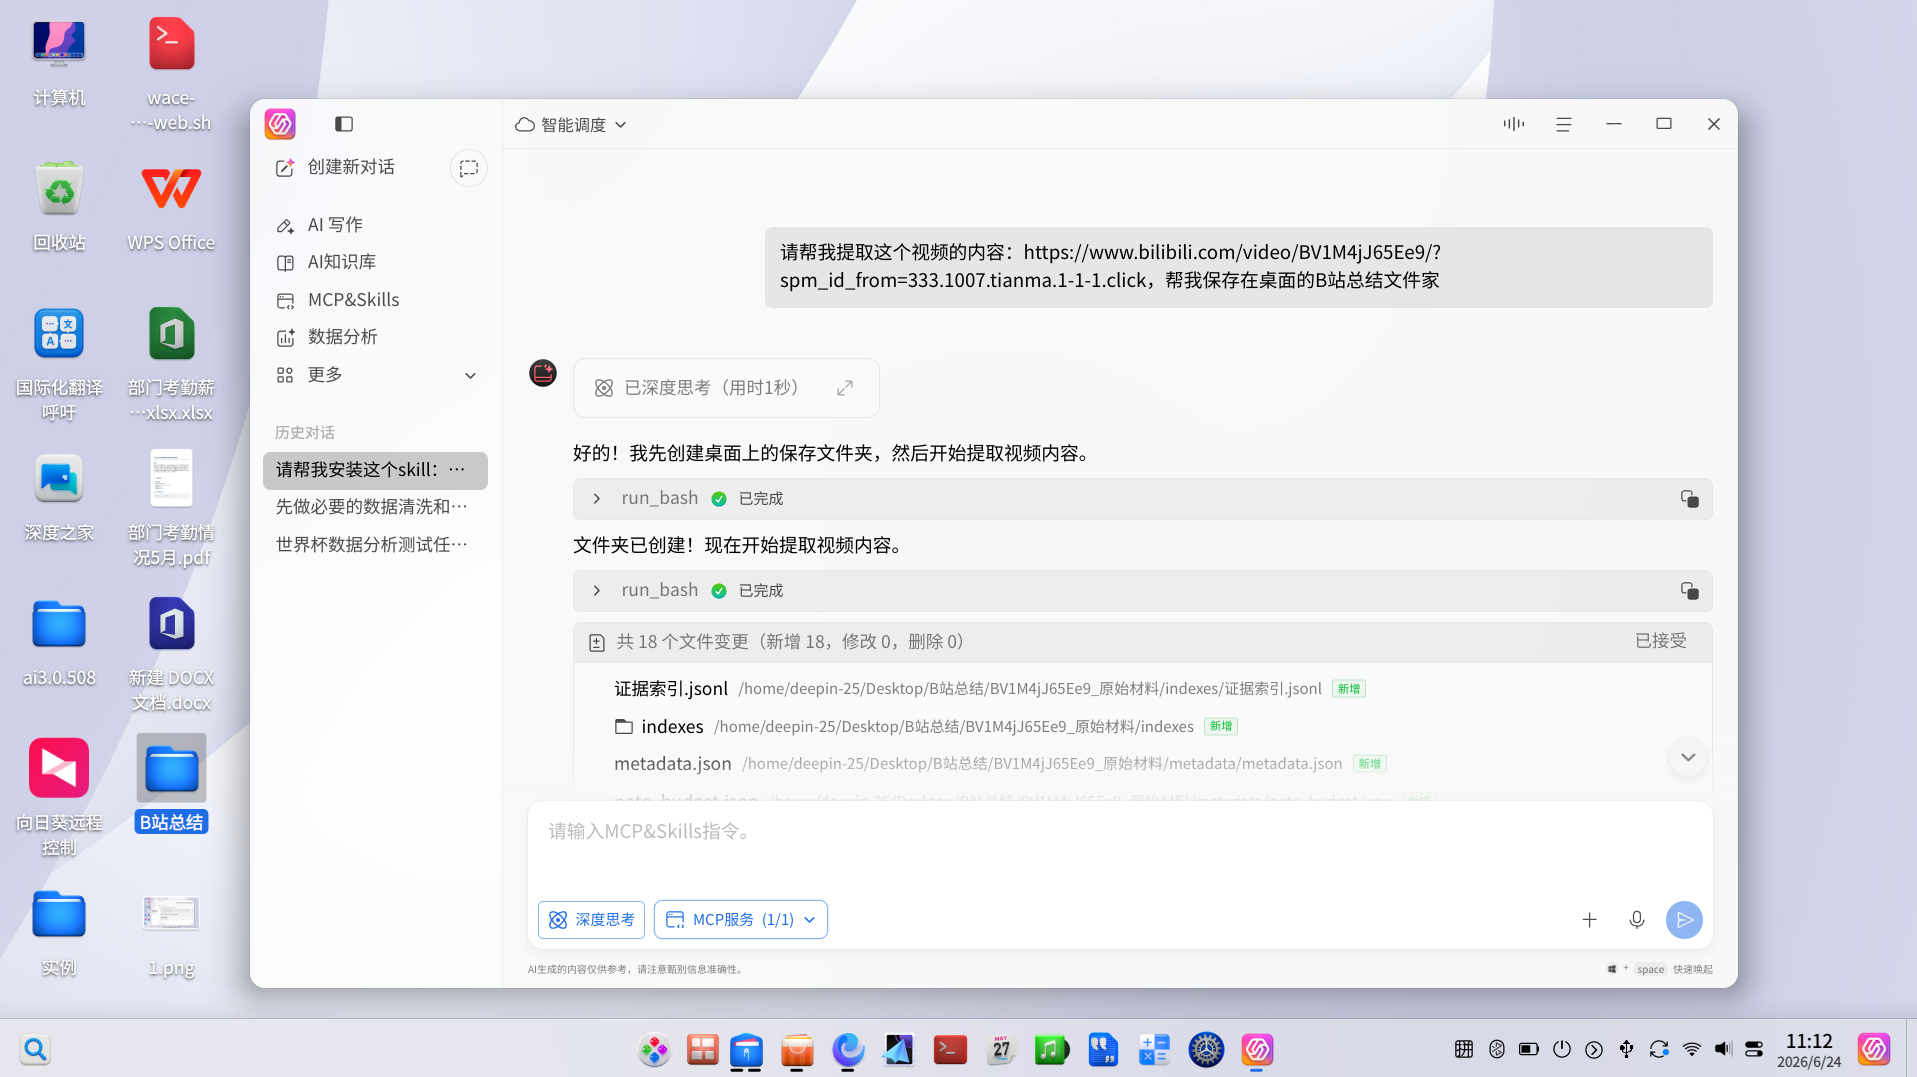Open AI知识库 in sidebar
This screenshot has height=1077, width=1917.
375,262
